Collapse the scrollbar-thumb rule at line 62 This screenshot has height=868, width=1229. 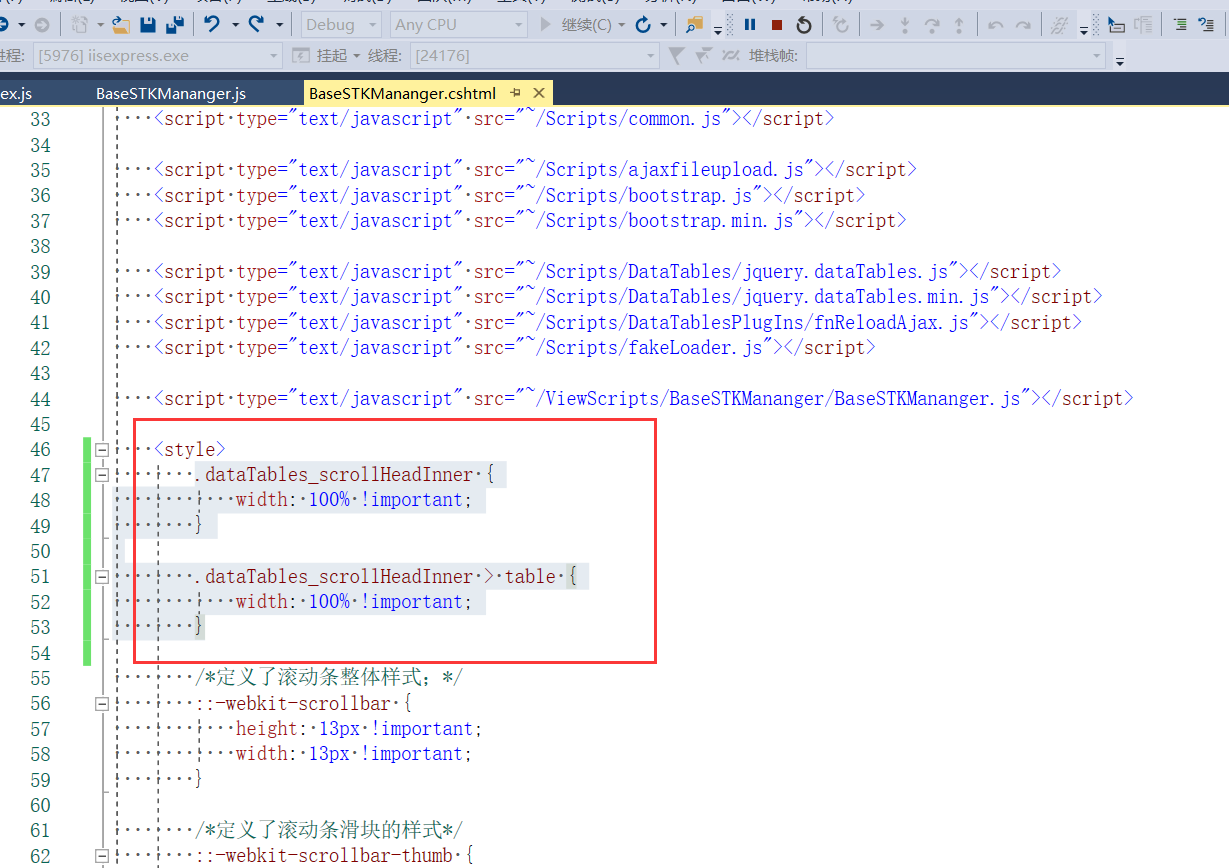pos(102,857)
